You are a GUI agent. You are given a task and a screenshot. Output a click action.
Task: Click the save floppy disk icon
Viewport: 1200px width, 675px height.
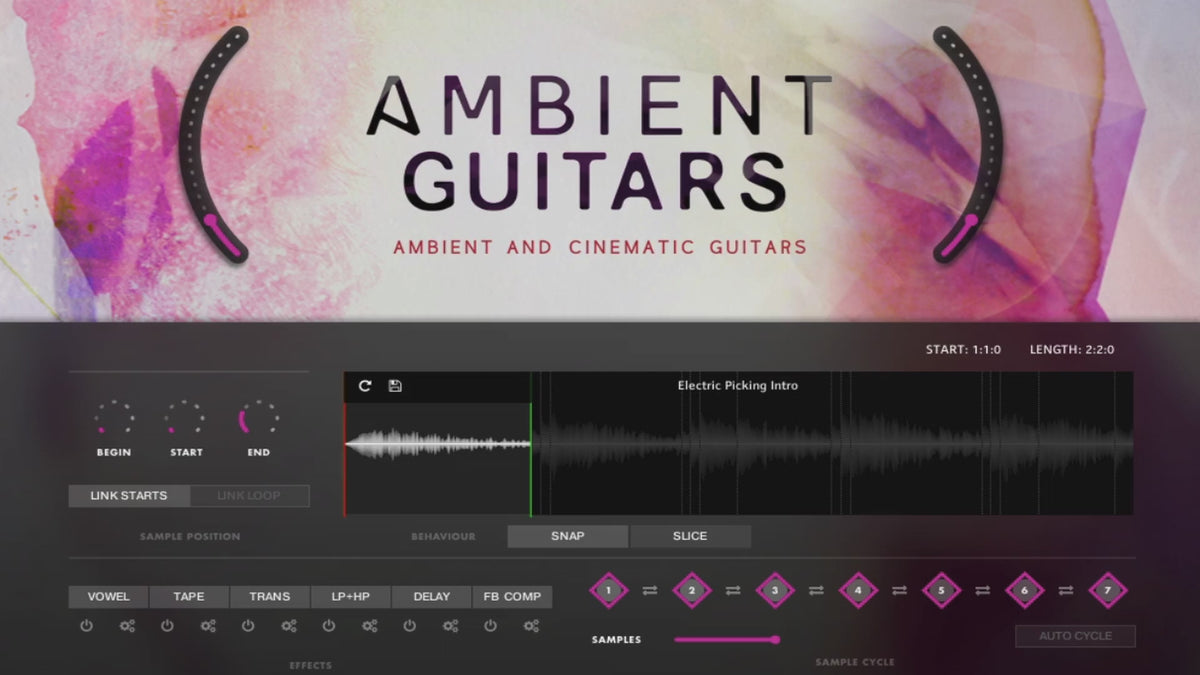tap(395, 386)
